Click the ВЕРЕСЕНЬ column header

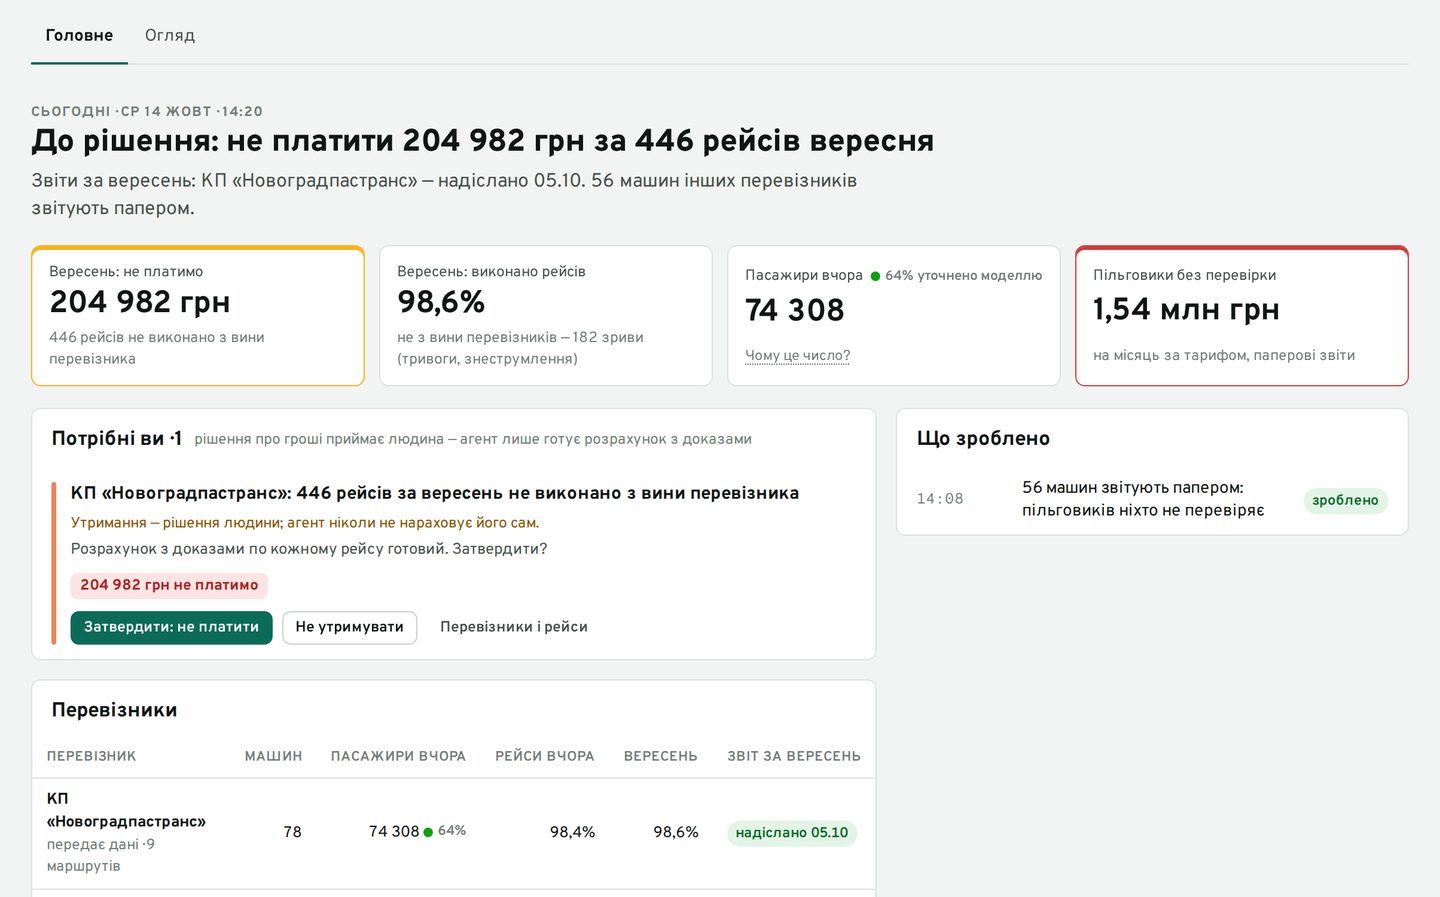(x=661, y=756)
